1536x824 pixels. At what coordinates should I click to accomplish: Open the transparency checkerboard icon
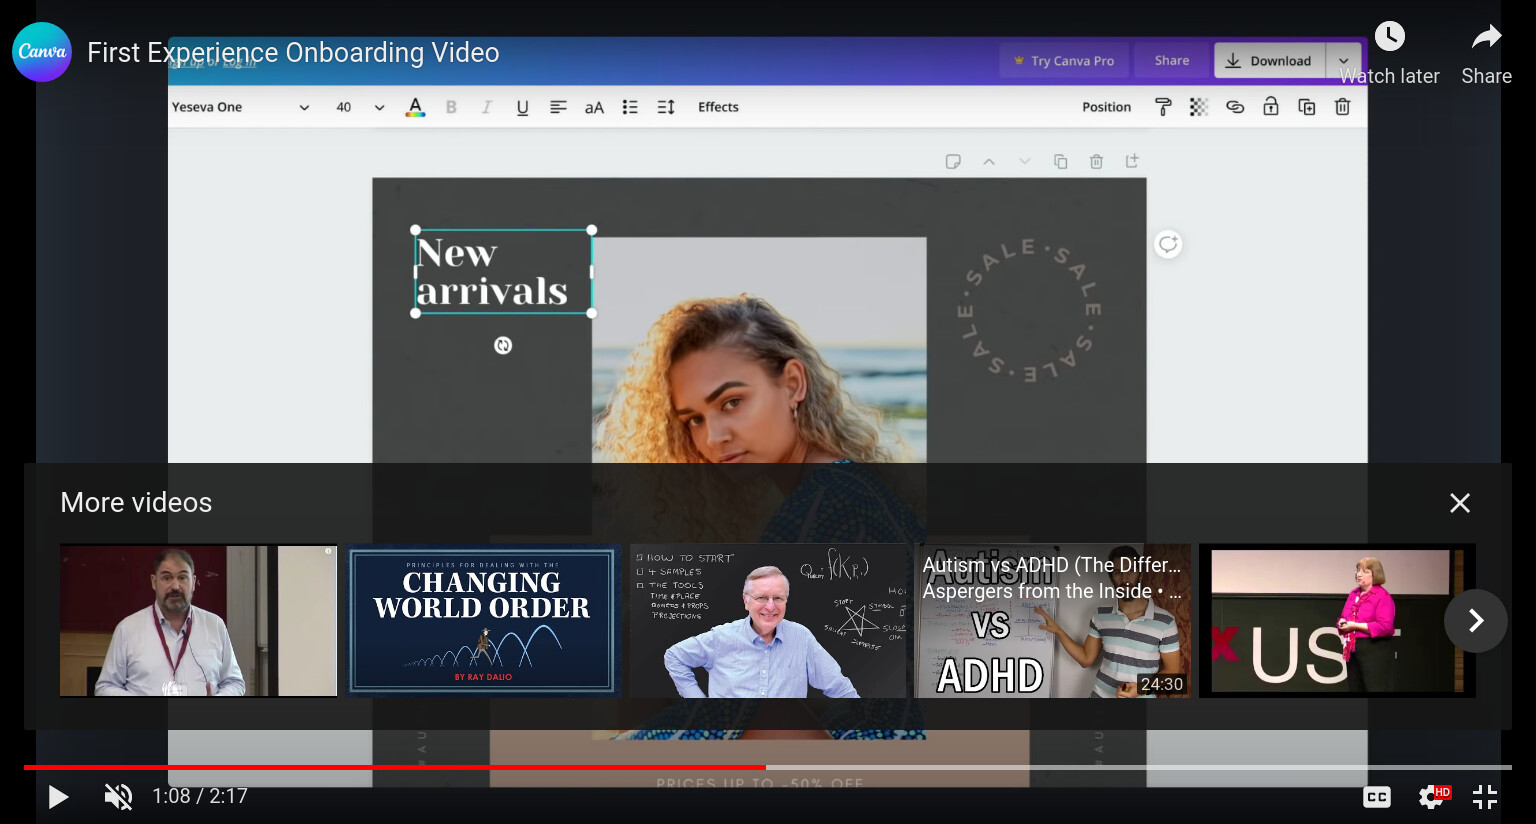[1199, 107]
